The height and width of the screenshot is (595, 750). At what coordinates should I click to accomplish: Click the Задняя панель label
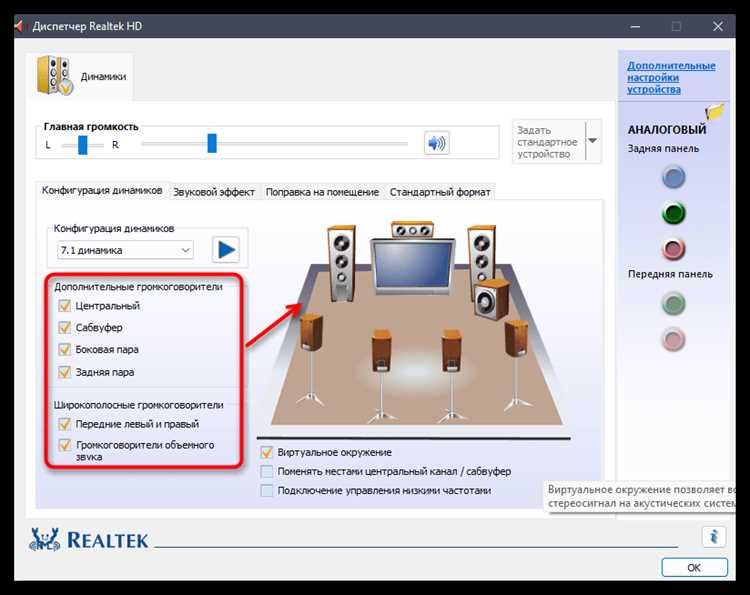click(663, 149)
